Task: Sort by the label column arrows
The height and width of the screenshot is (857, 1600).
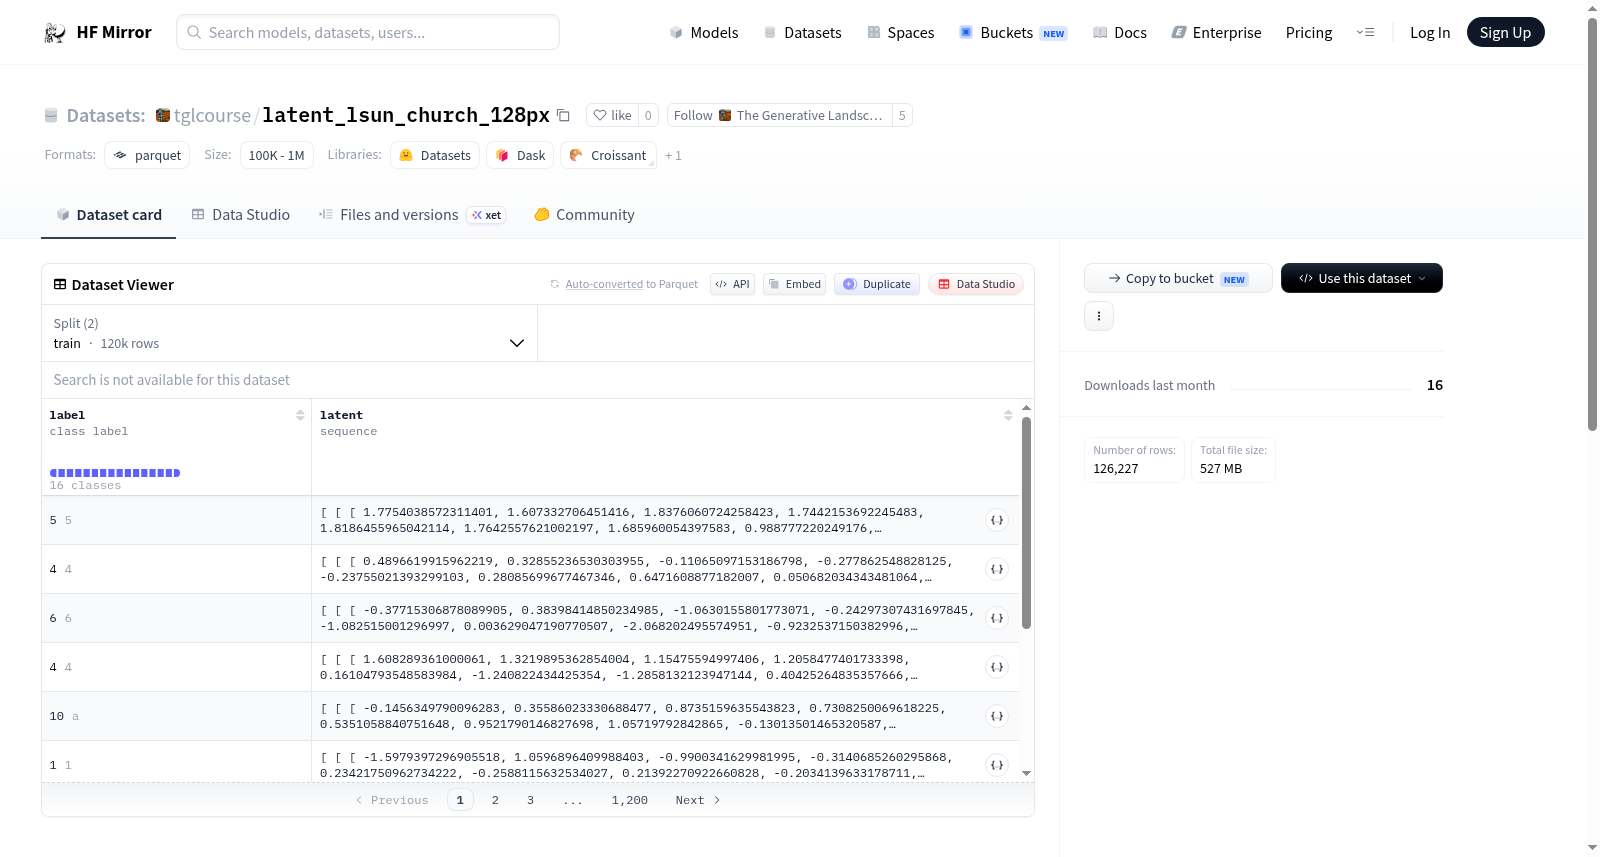Action: 300,415
